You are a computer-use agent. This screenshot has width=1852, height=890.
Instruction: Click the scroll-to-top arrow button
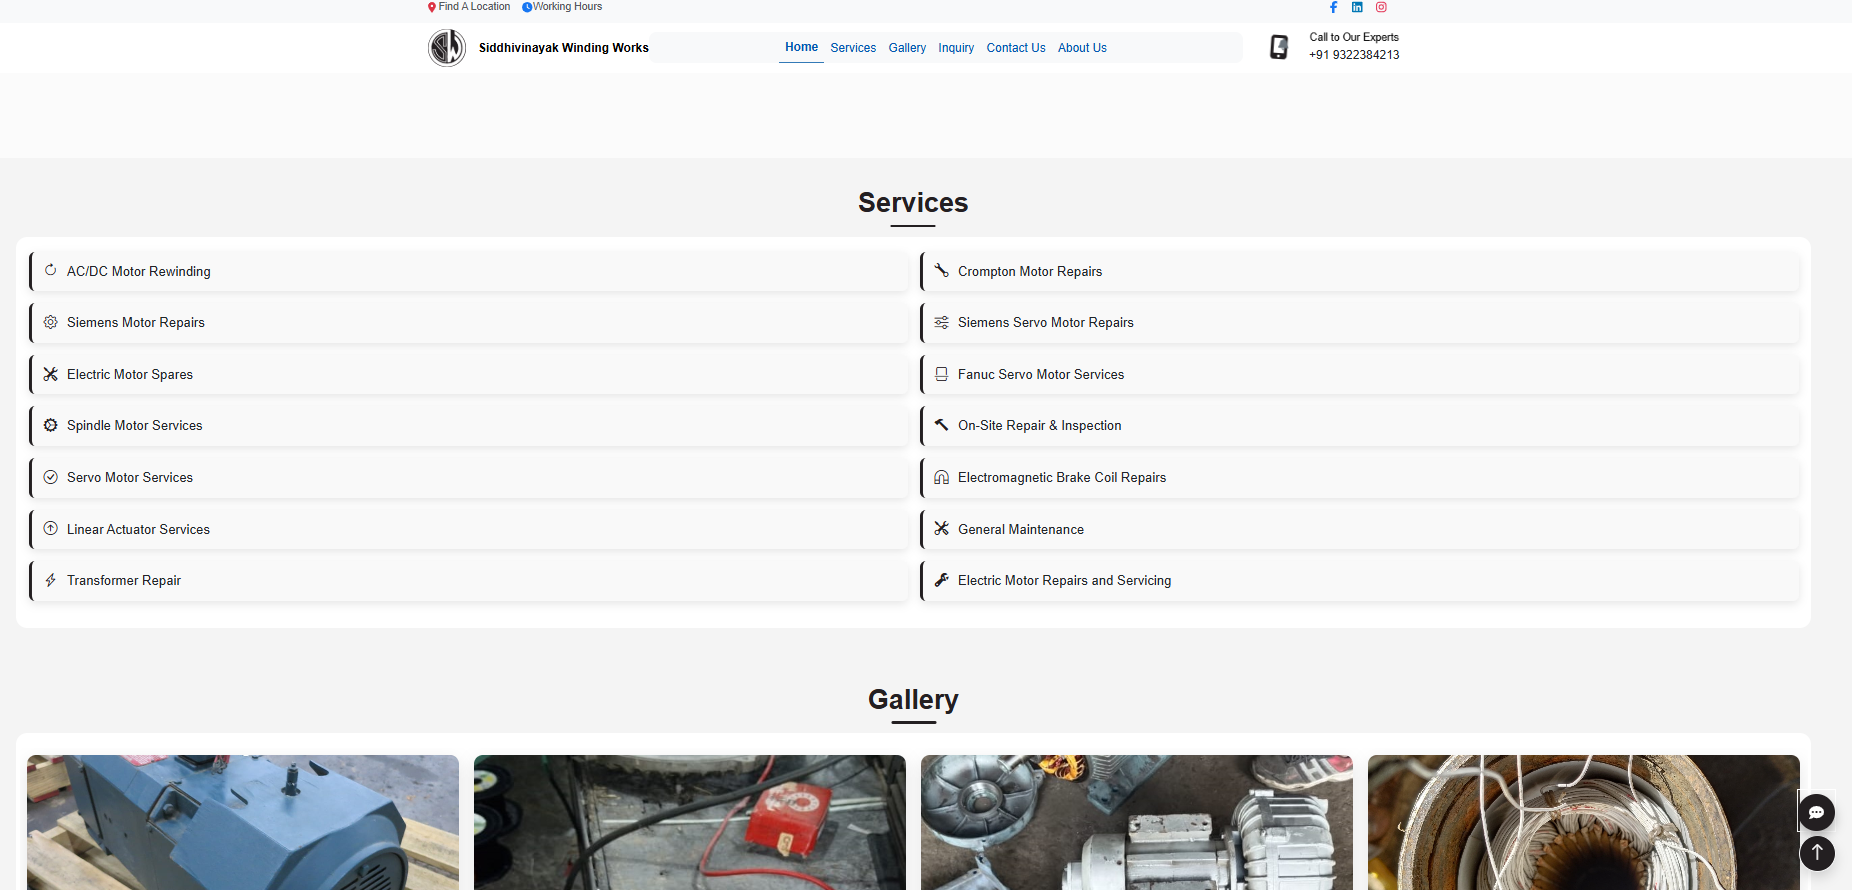pyautogui.click(x=1816, y=852)
